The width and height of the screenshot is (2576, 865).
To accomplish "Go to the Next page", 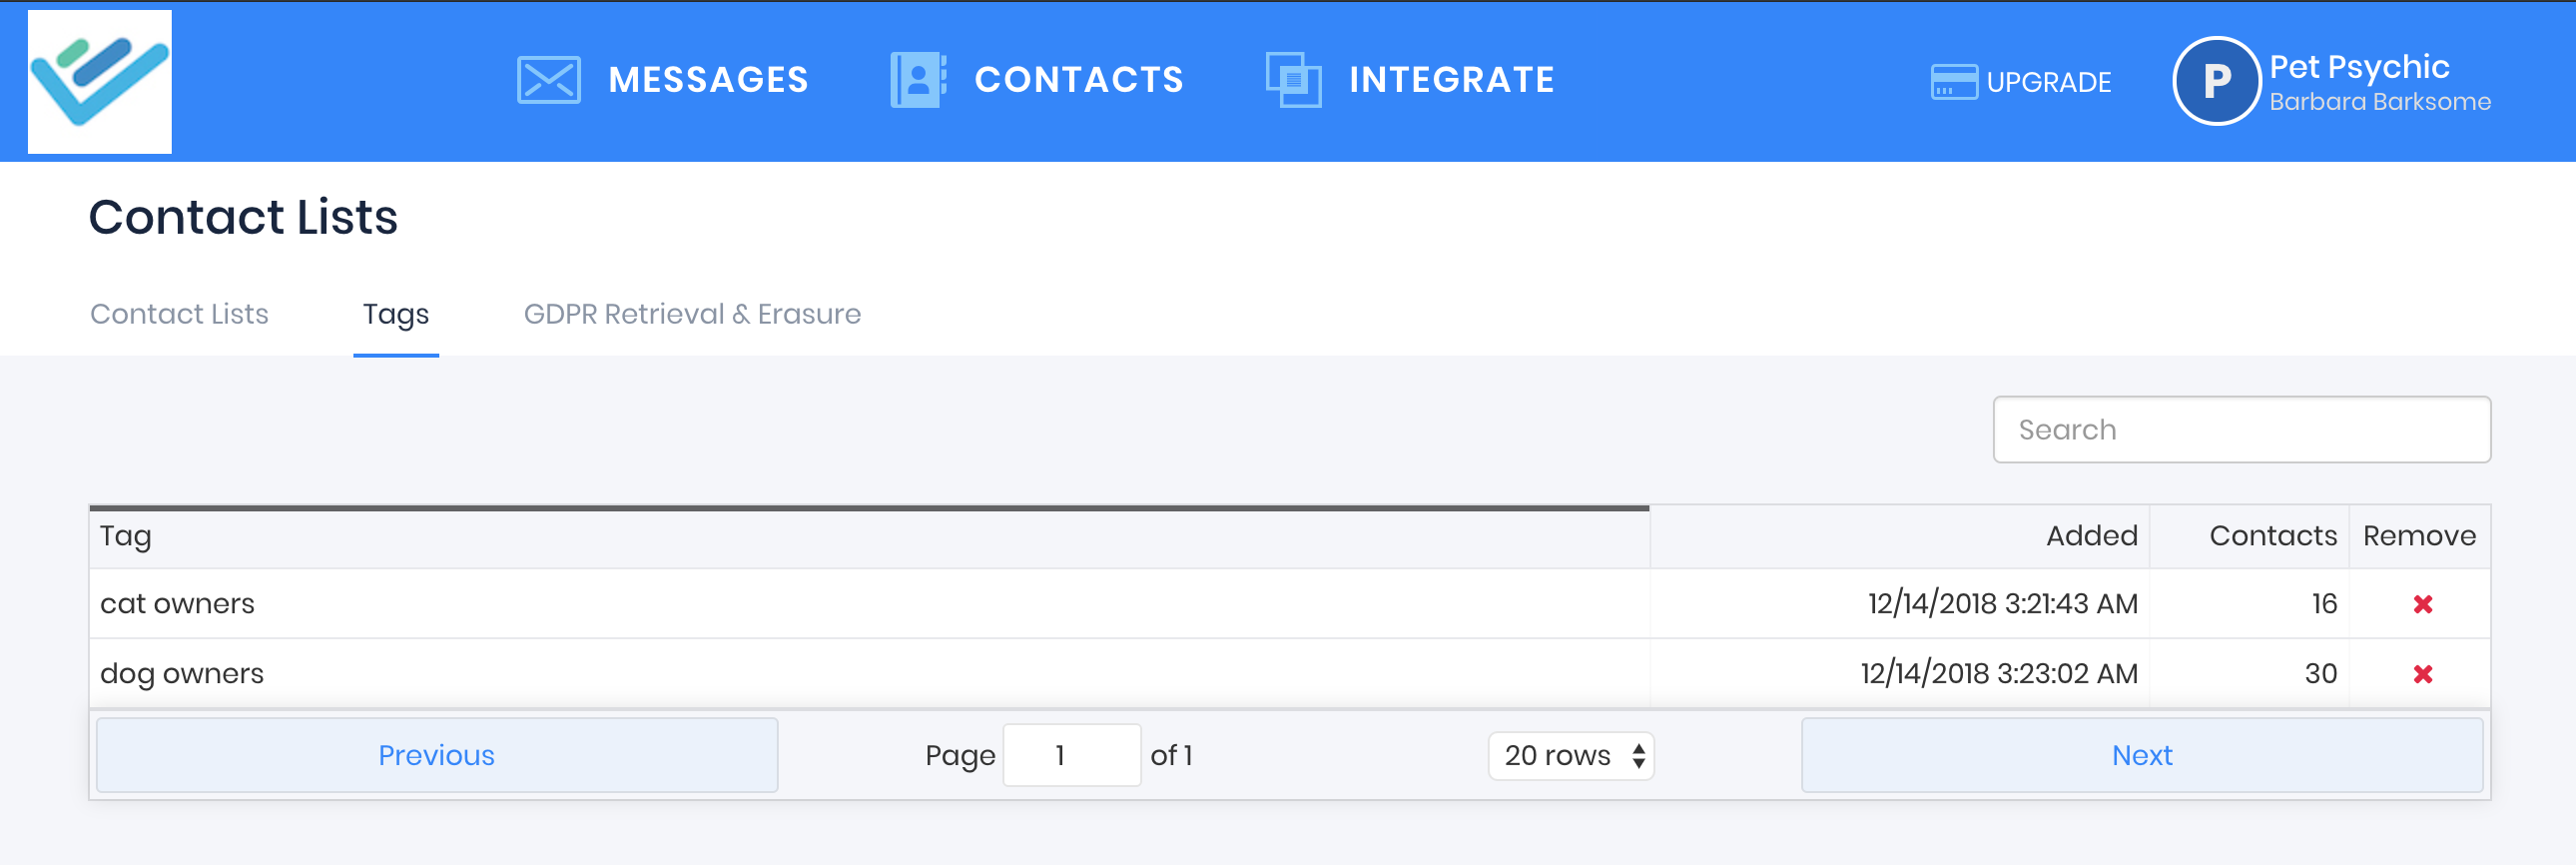I will tap(2141, 755).
